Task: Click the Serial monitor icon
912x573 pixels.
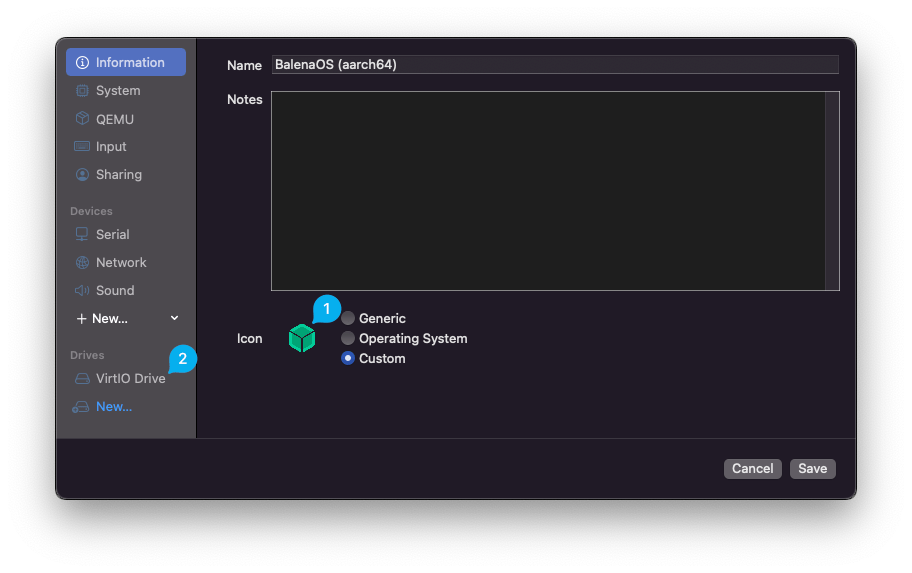Action: click(x=82, y=234)
